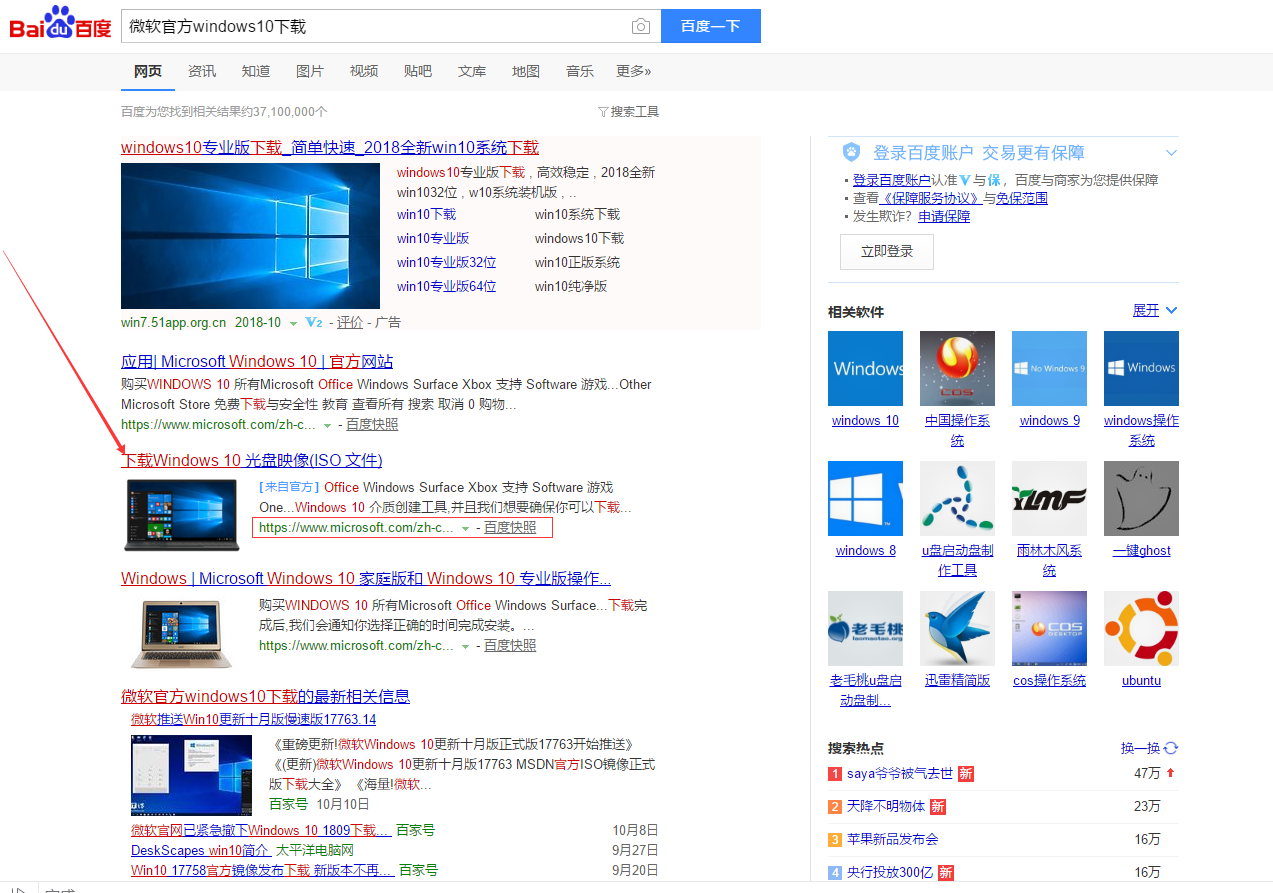The height and width of the screenshot is (893, 1273).
Task: Refresh hot searches with 换一换
Action: tap(1150, 748)
